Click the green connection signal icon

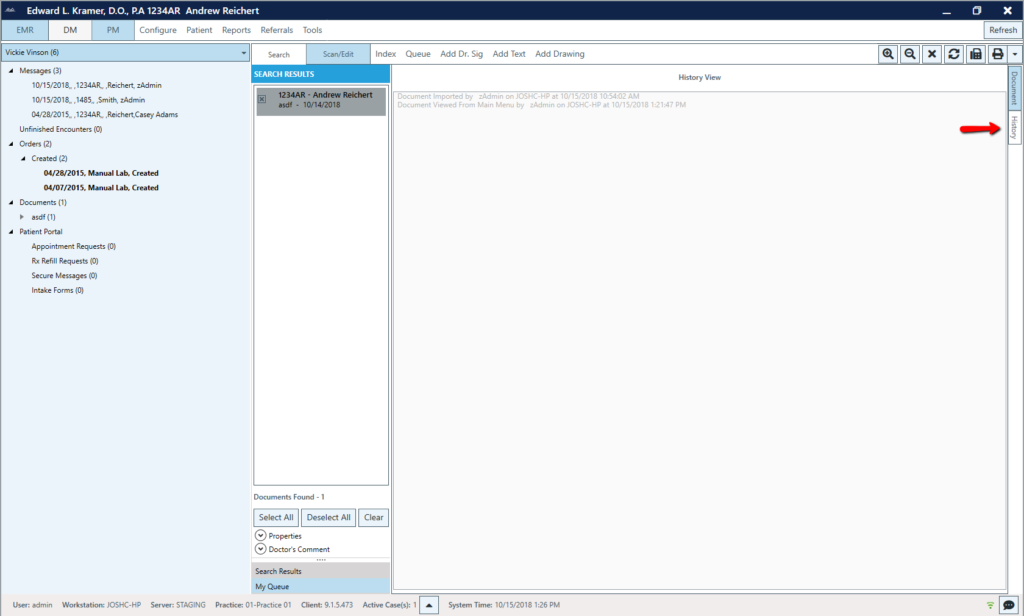click(x=990, y=605)
